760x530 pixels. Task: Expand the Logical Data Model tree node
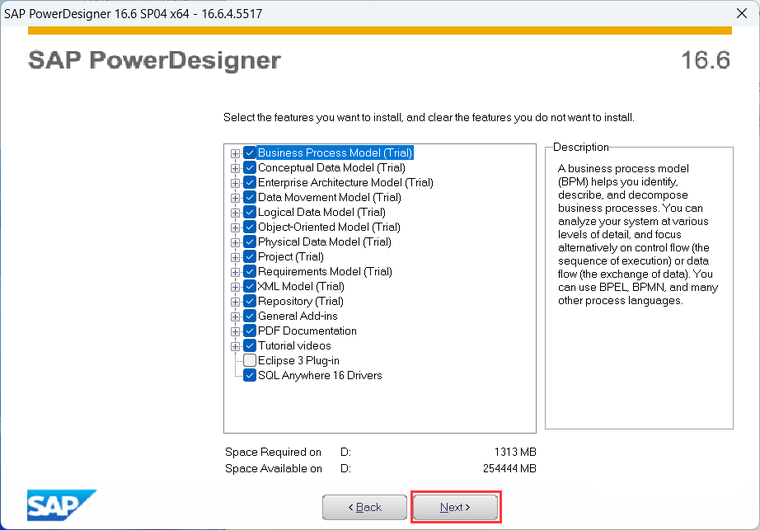235,213
